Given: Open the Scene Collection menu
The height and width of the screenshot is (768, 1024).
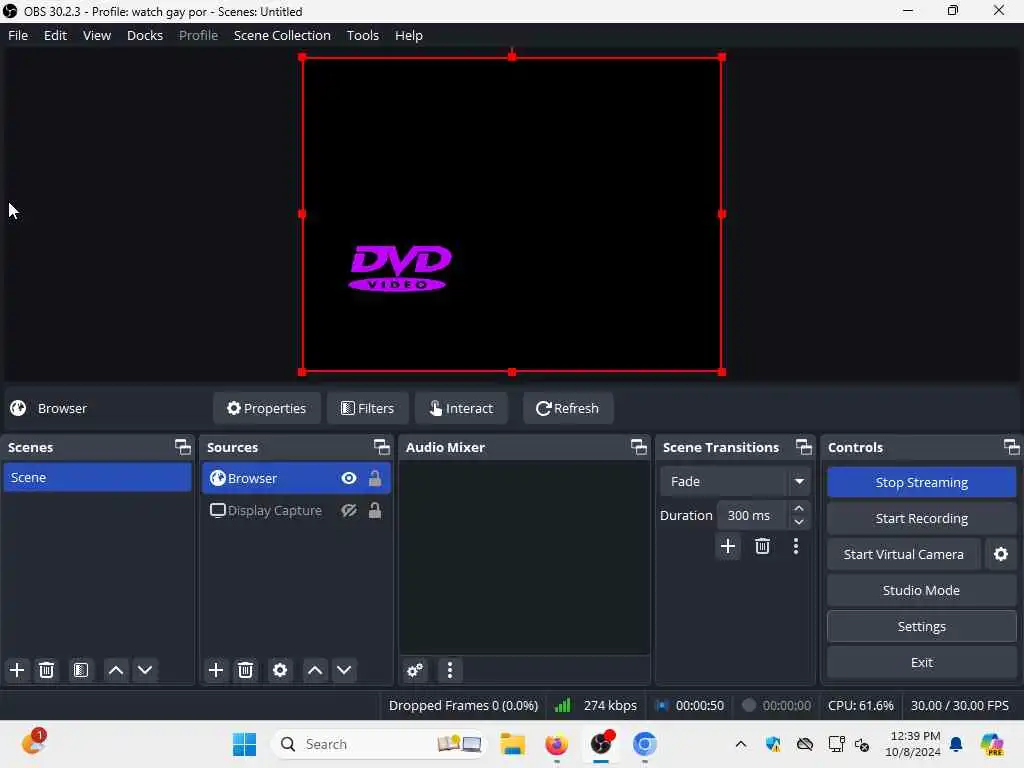Looking at the screenshot, I should coord(282,35).
